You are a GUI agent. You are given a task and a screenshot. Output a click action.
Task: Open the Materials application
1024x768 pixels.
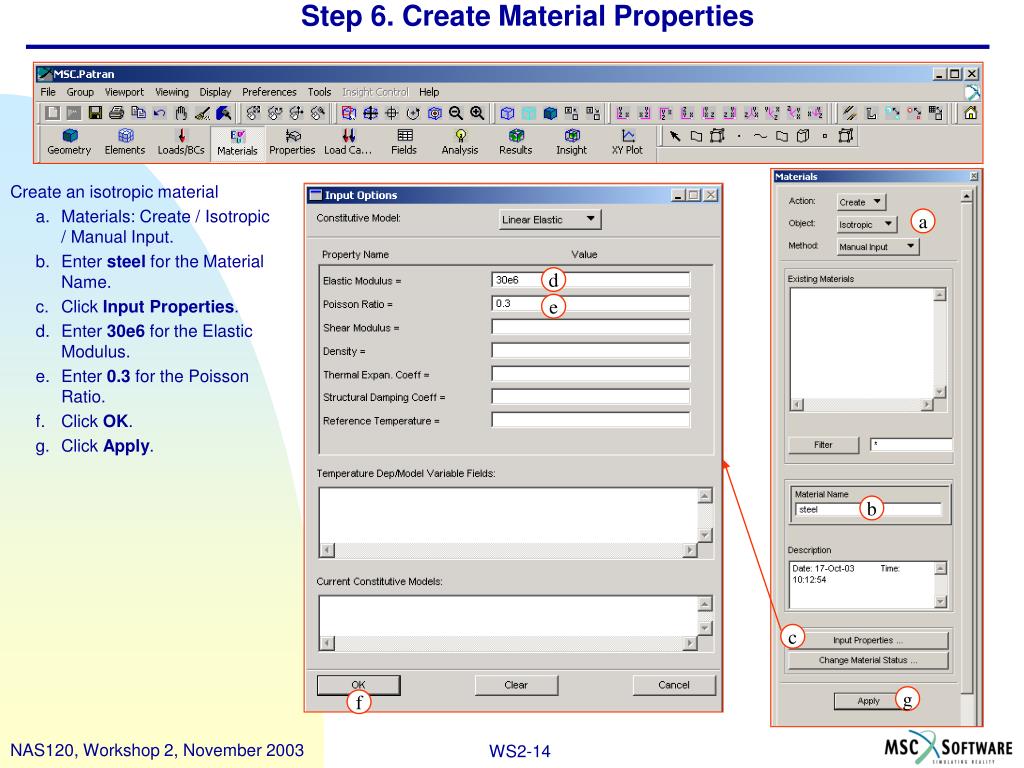pos(237,142)
